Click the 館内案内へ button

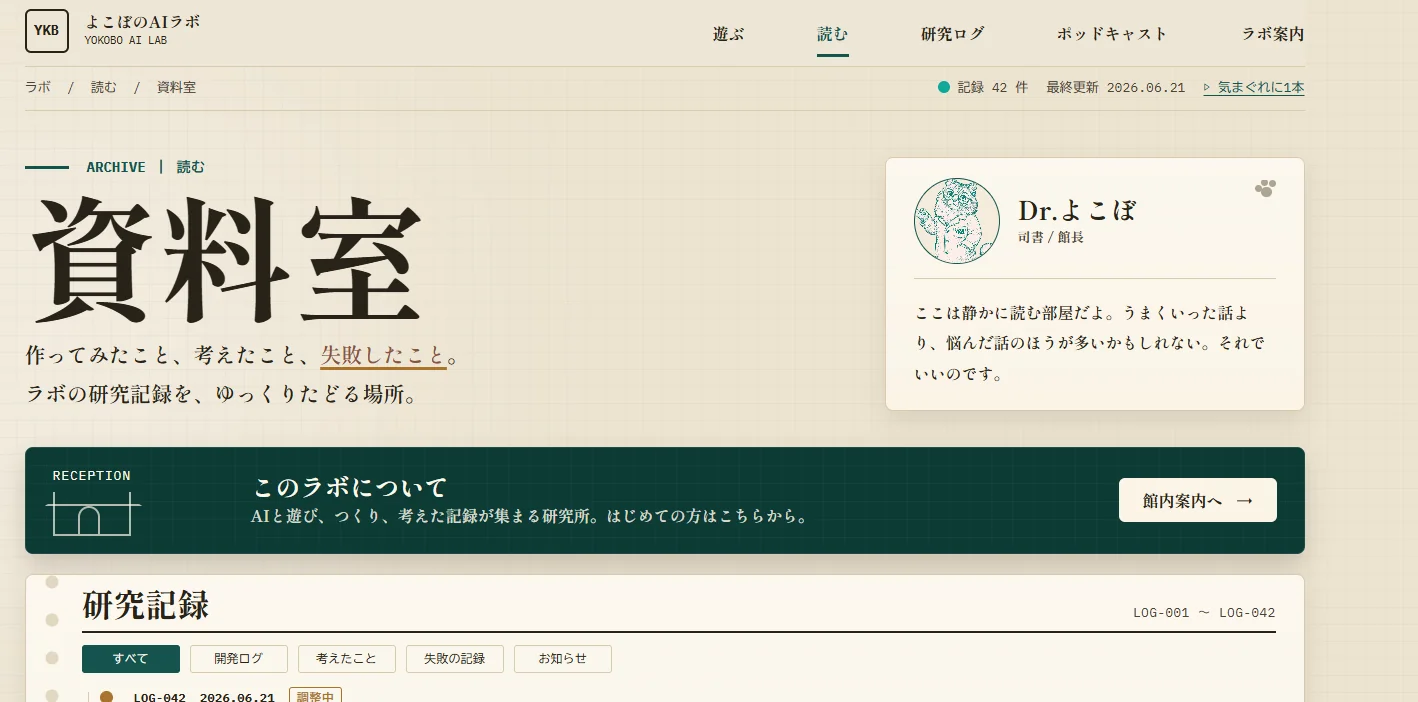1198,500
